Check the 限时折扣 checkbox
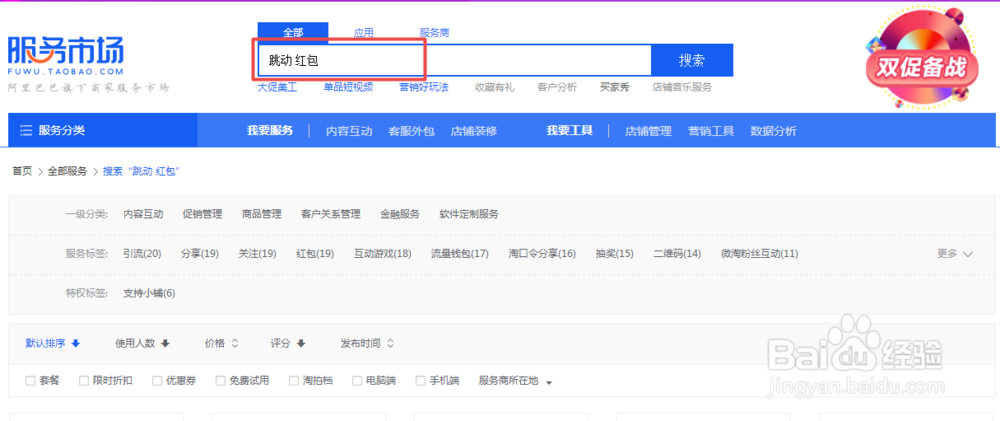Screen dimensions: 1000x421 [x=84, y=381]
